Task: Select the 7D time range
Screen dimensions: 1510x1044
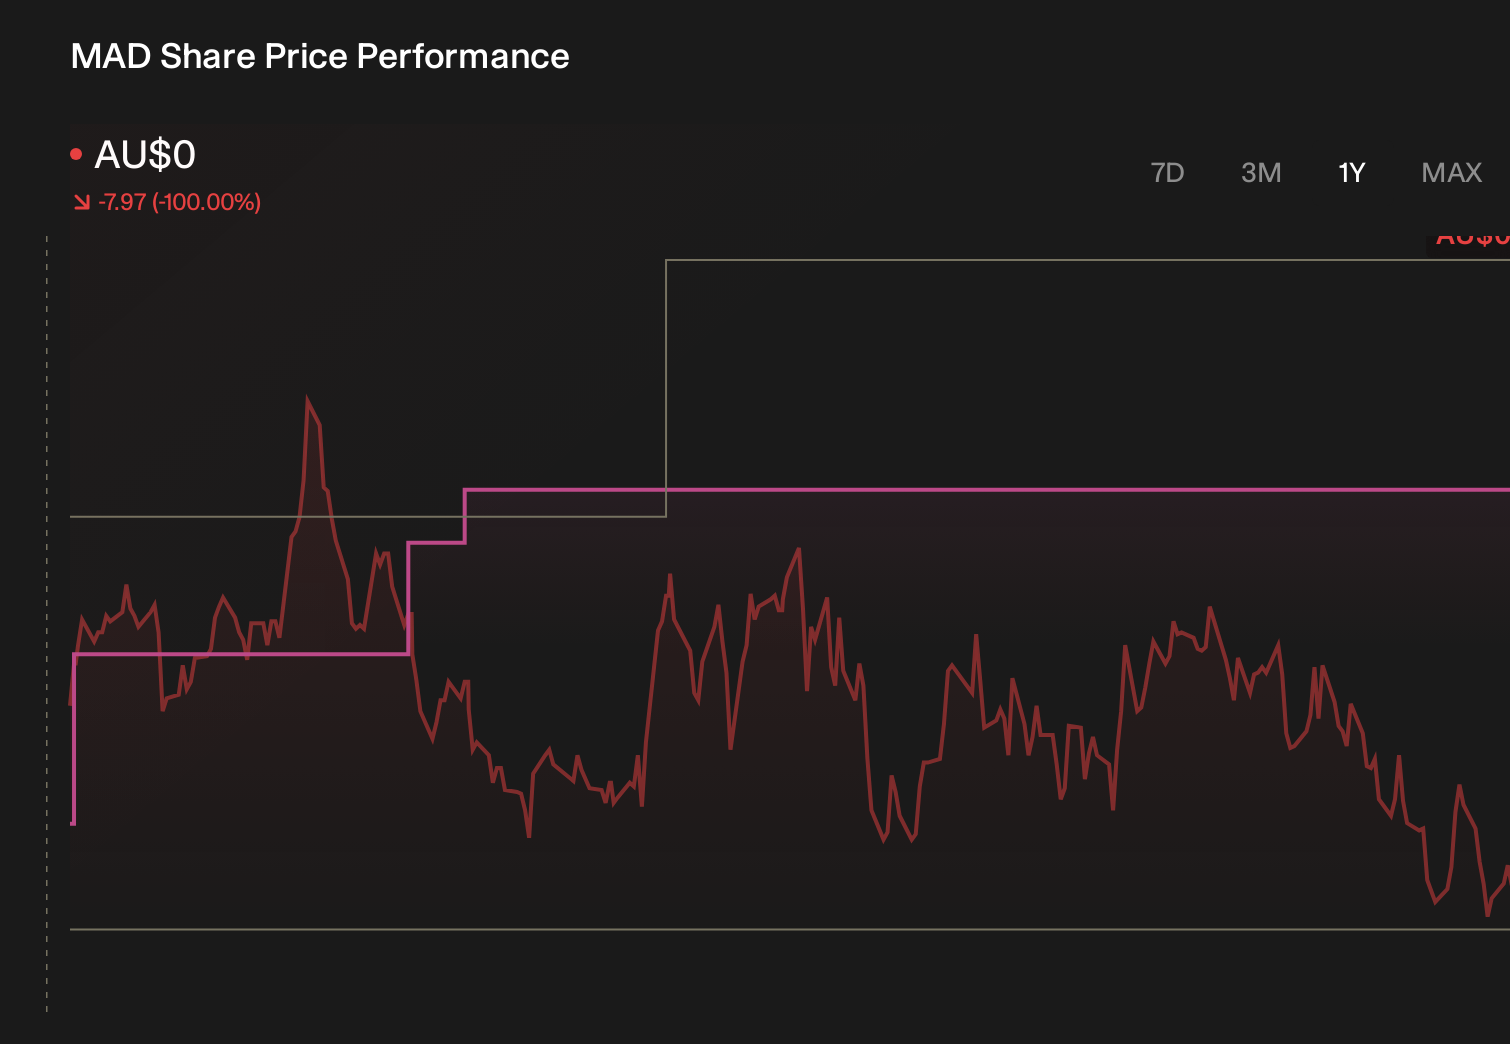Action: (x=1167, y=173)
